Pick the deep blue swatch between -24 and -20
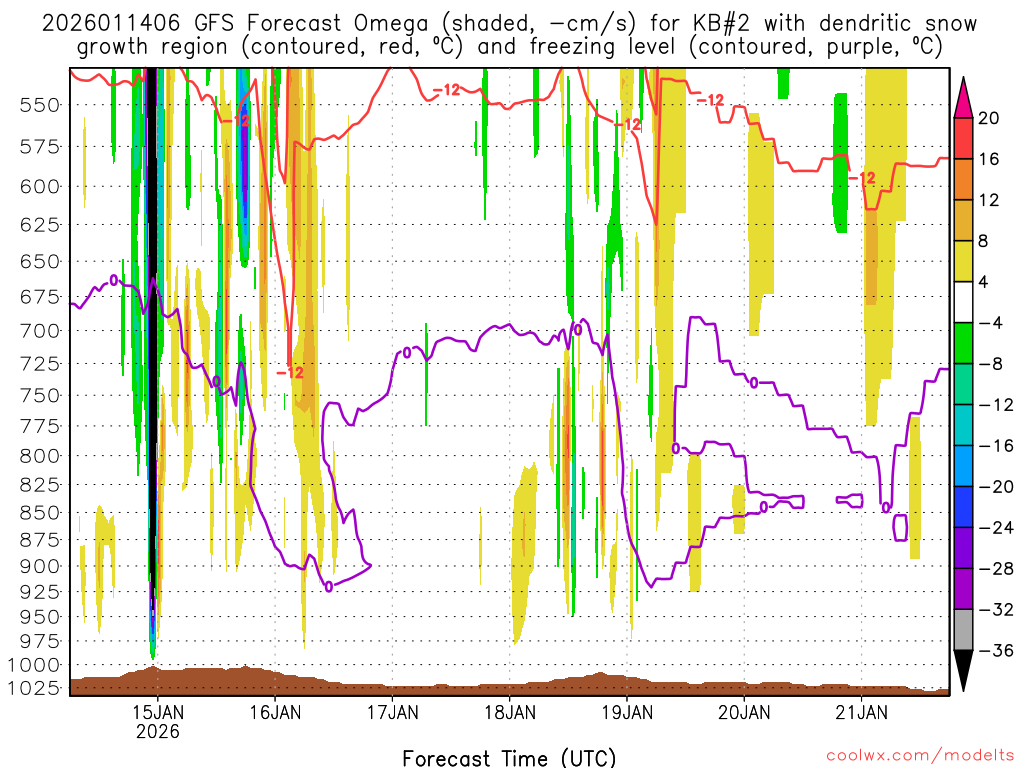 click(x=963, y=507)
